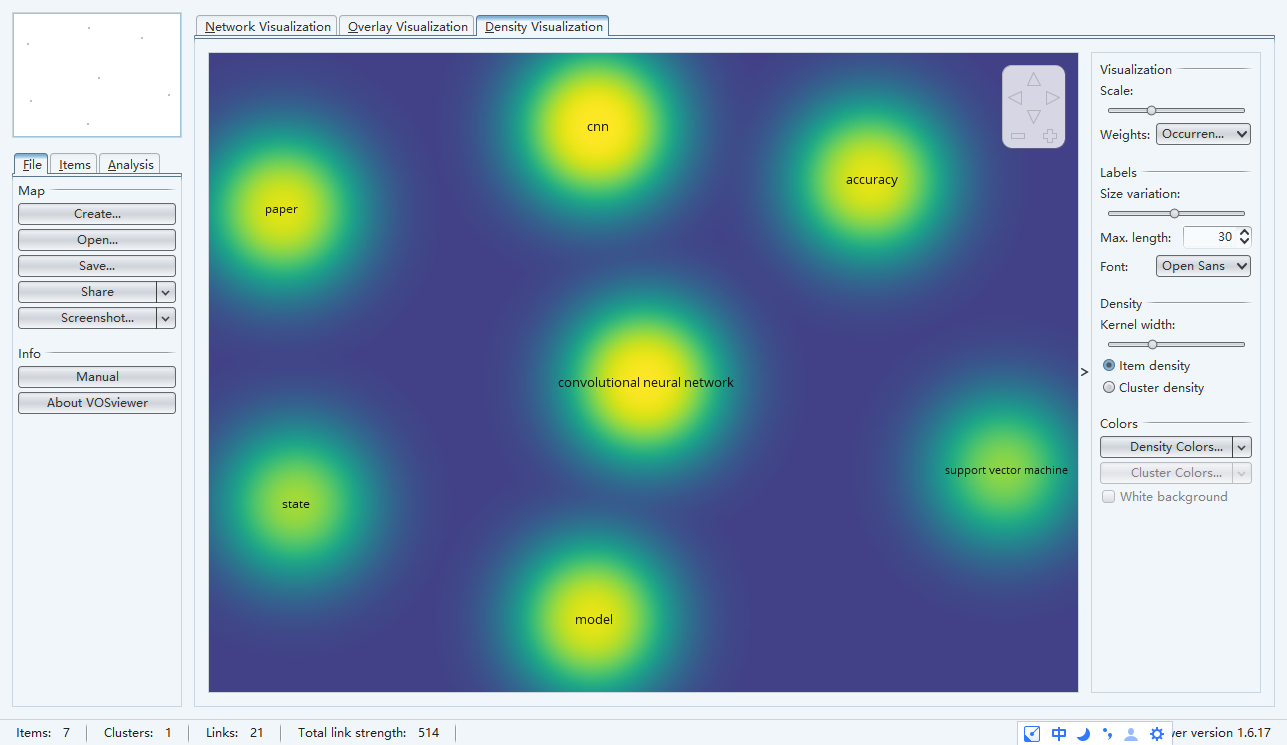Enable dark interface via the moon icon

point(1083,733)
